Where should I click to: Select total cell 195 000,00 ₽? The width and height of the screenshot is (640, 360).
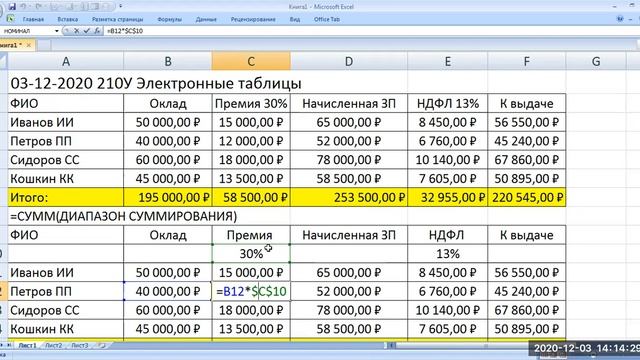pyautogui.click(x=168, y=198)
